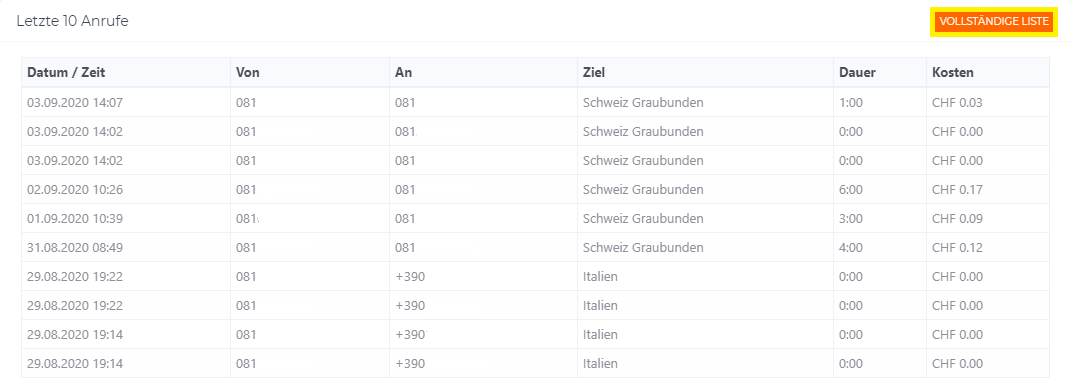Select the call row dated 02.09.2020 10:26
The width and height of the screenshot is (1071, 392).
click(x=536, y=189)
